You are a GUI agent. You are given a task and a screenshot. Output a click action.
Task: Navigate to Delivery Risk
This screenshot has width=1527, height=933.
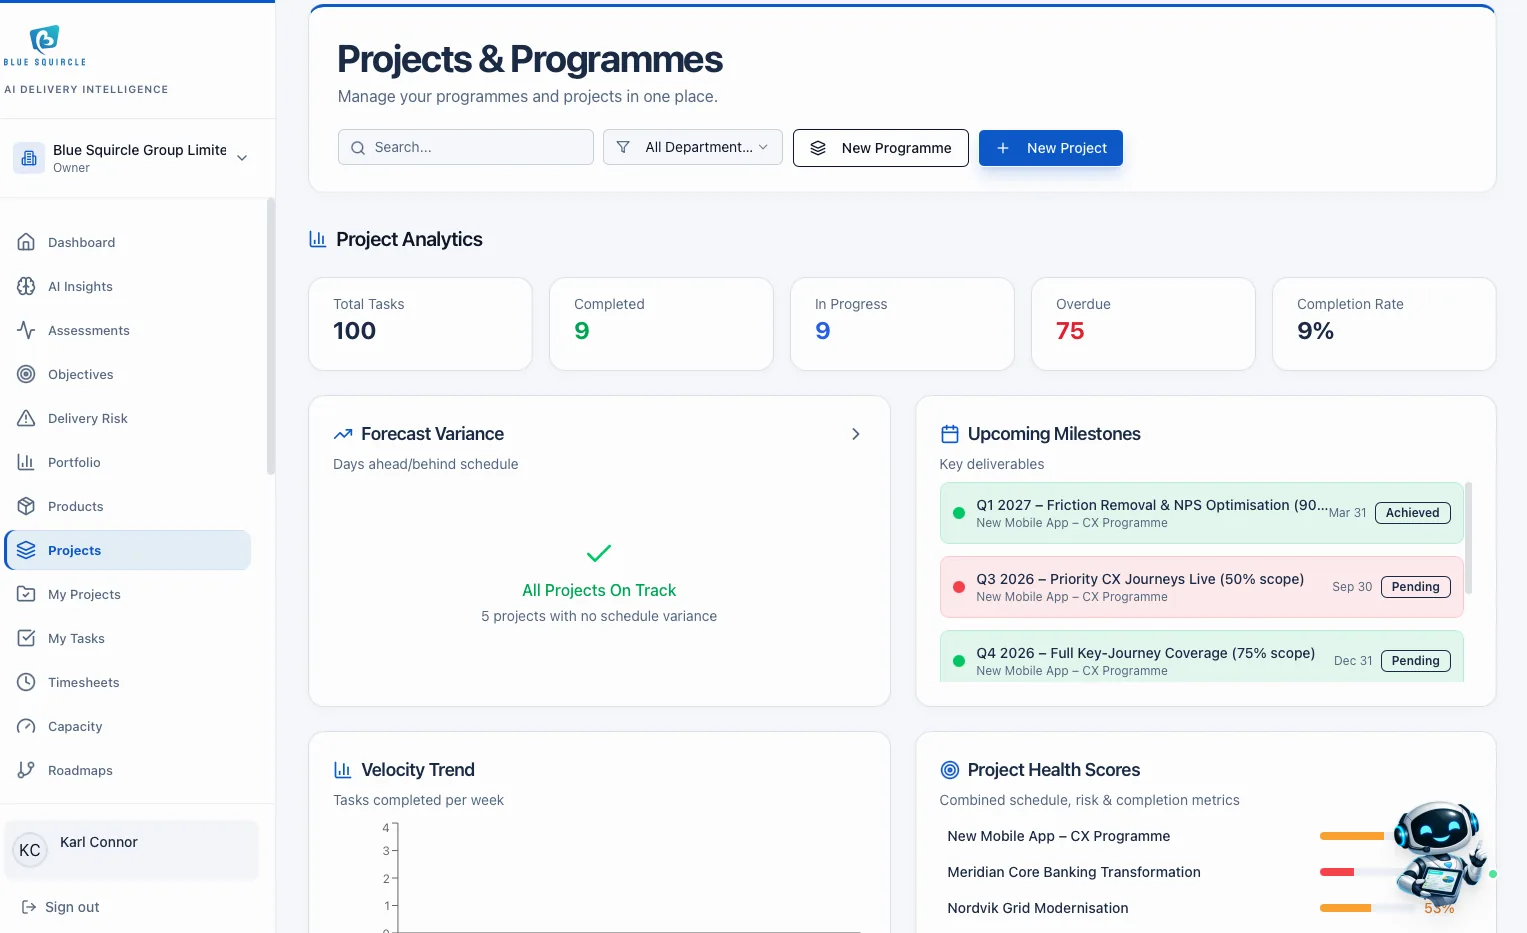128,418
